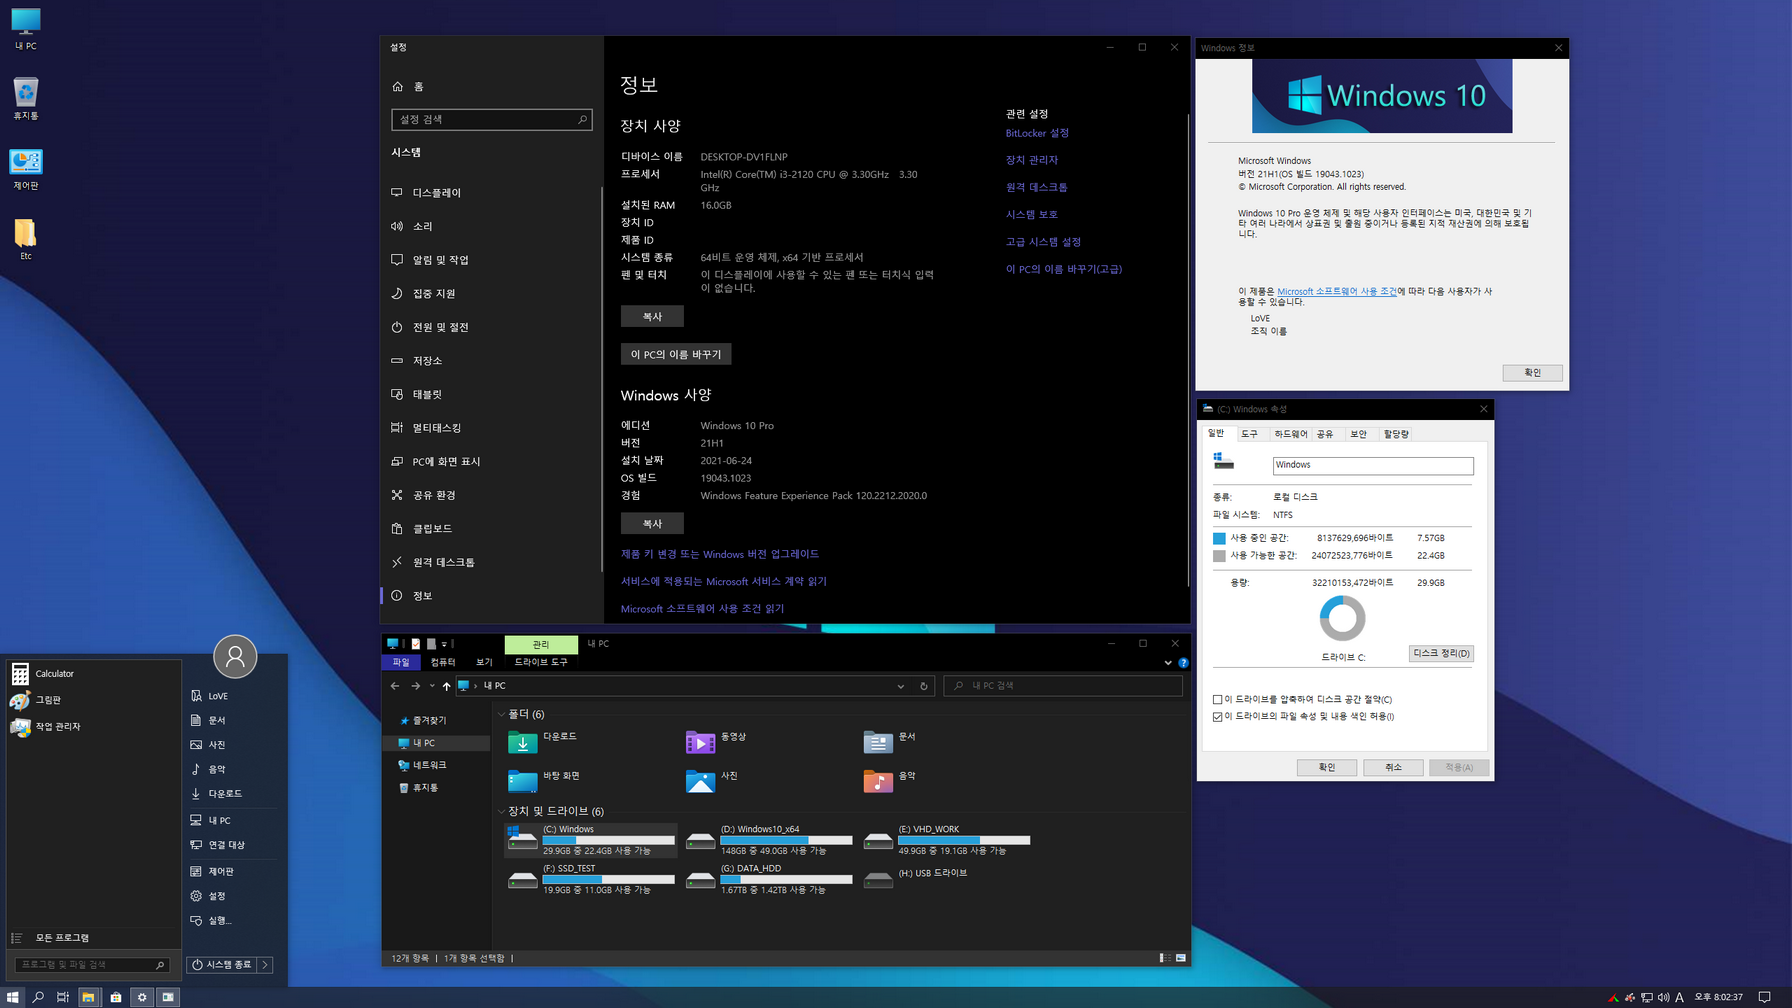Select the (H:) USB 드라이브

(x=916, y=878)
